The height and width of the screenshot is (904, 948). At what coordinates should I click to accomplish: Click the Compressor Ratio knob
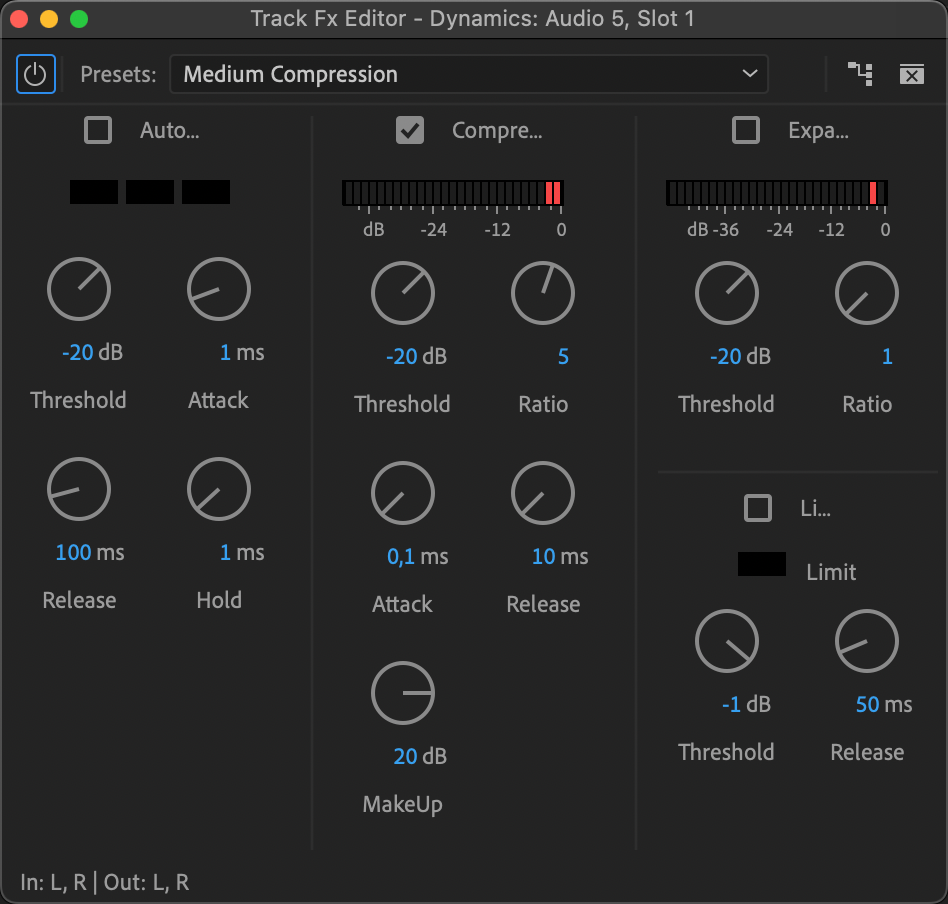(x=543, y=293)
